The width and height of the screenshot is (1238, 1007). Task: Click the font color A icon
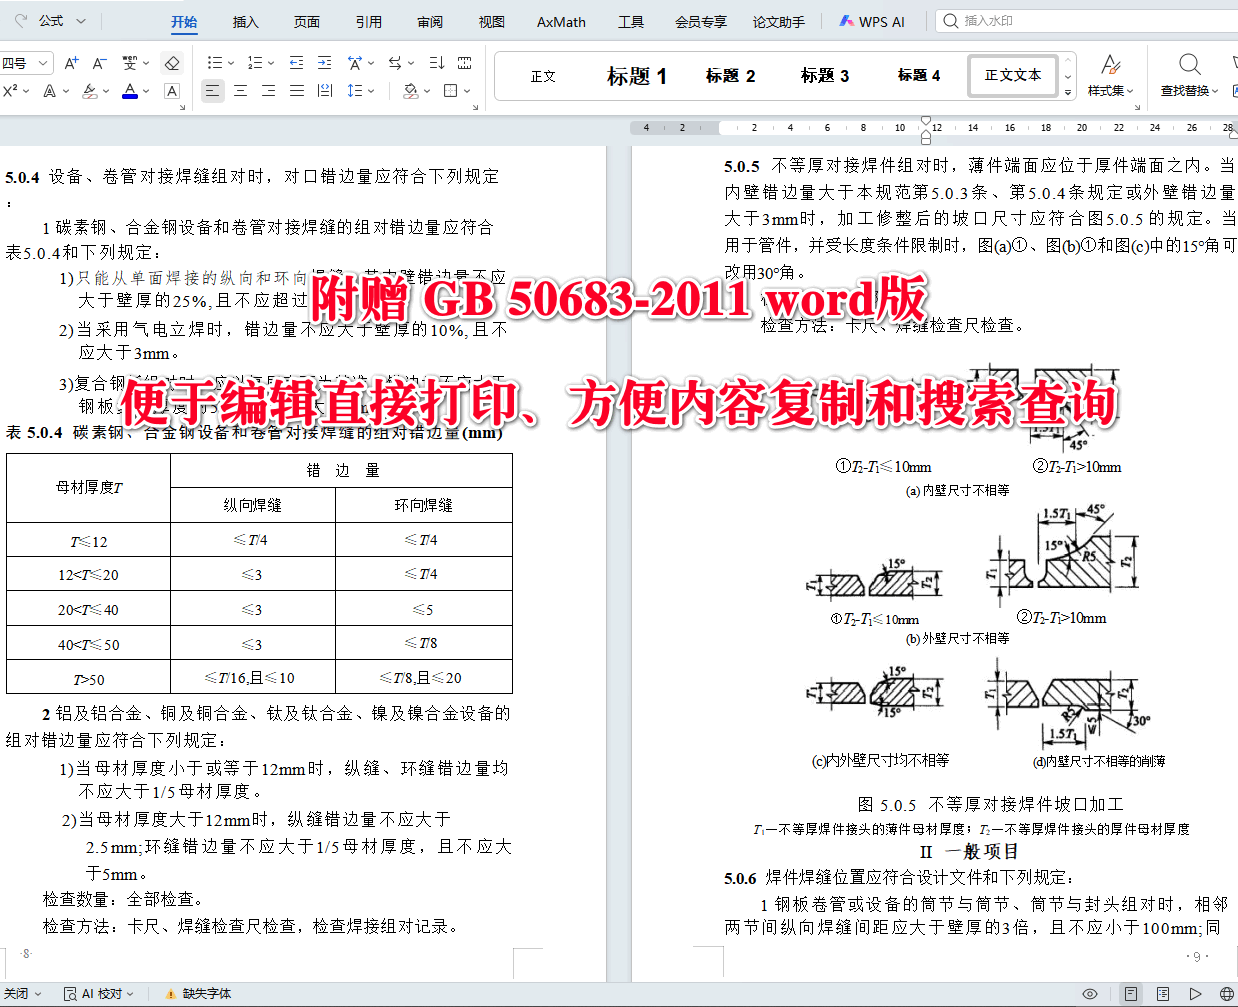(x=130, y=91)
